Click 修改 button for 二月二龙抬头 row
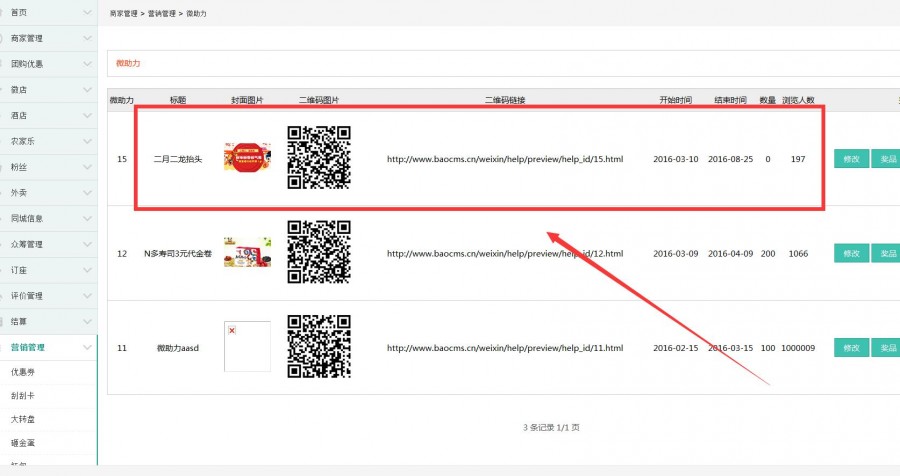Image resolution: width=900 pixels, height=476 pixels. [851, 159]
